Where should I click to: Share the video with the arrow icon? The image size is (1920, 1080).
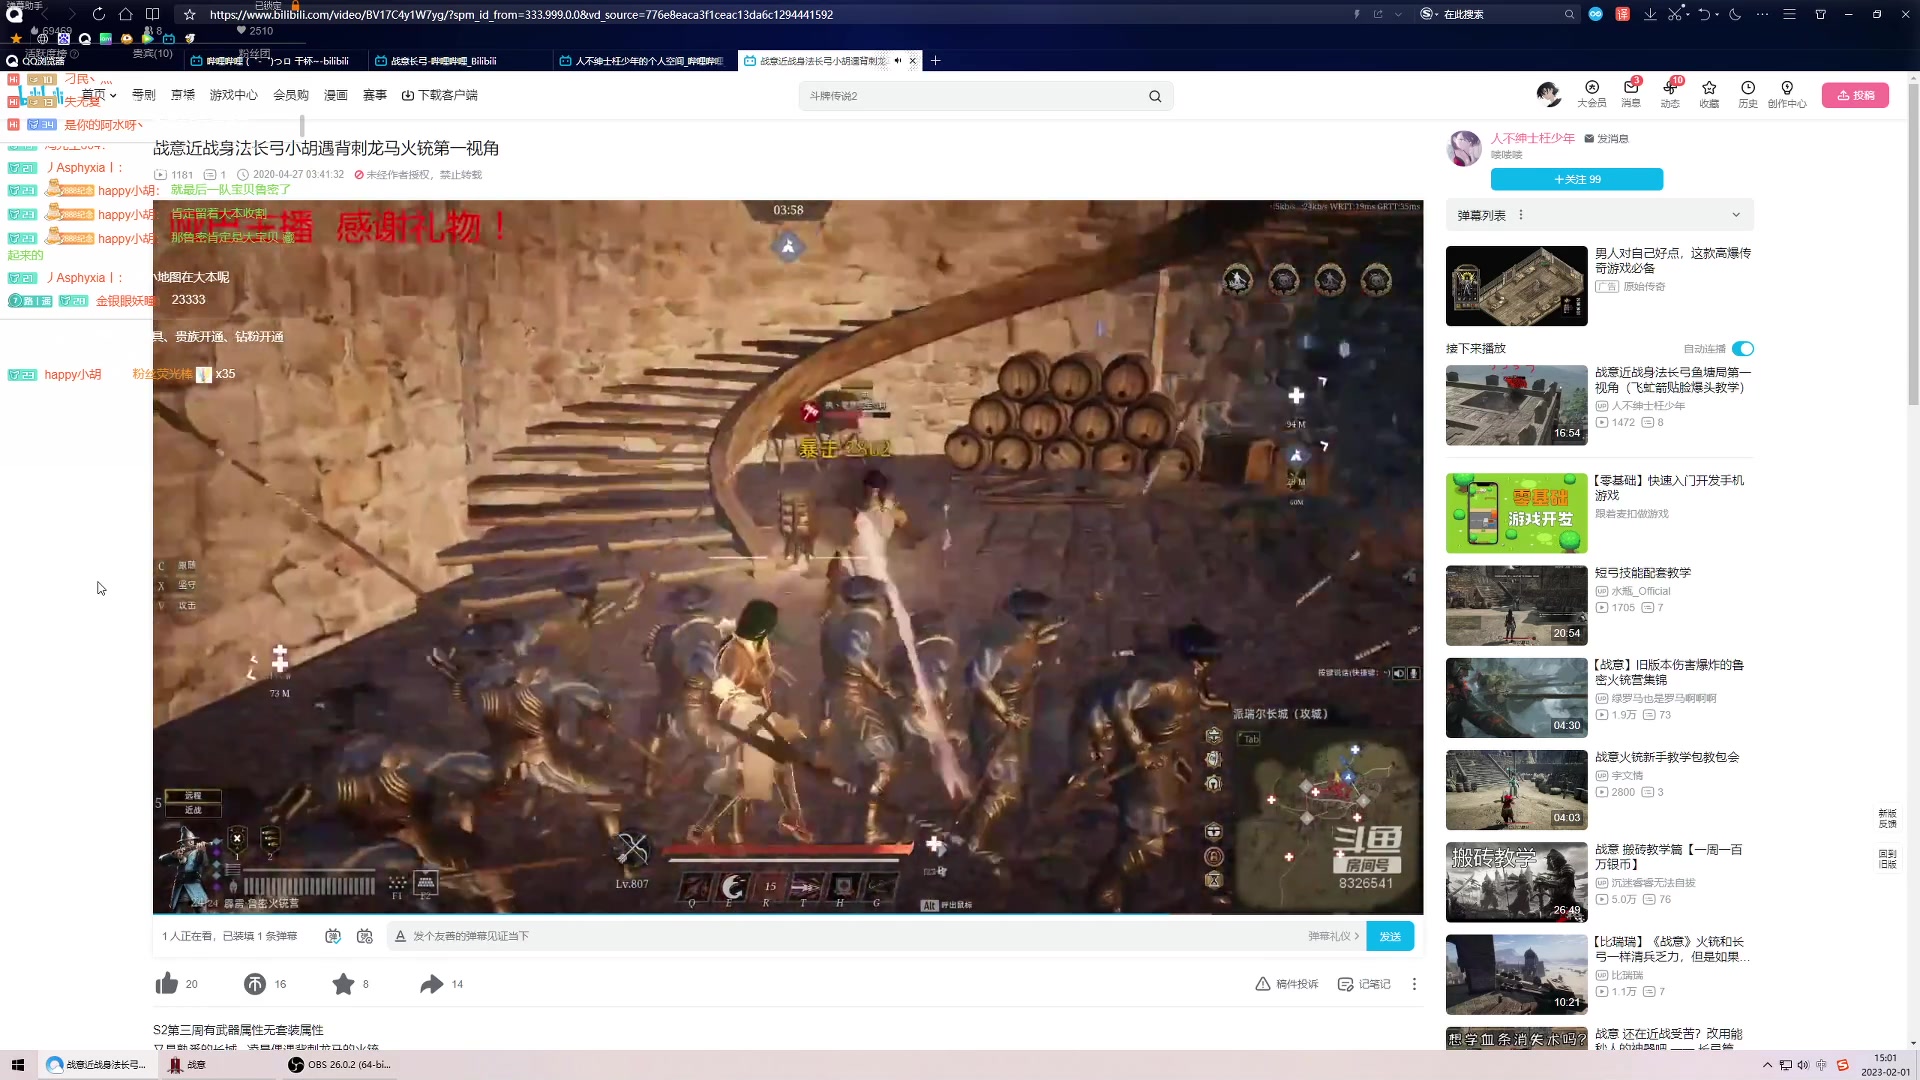[431, 984]
